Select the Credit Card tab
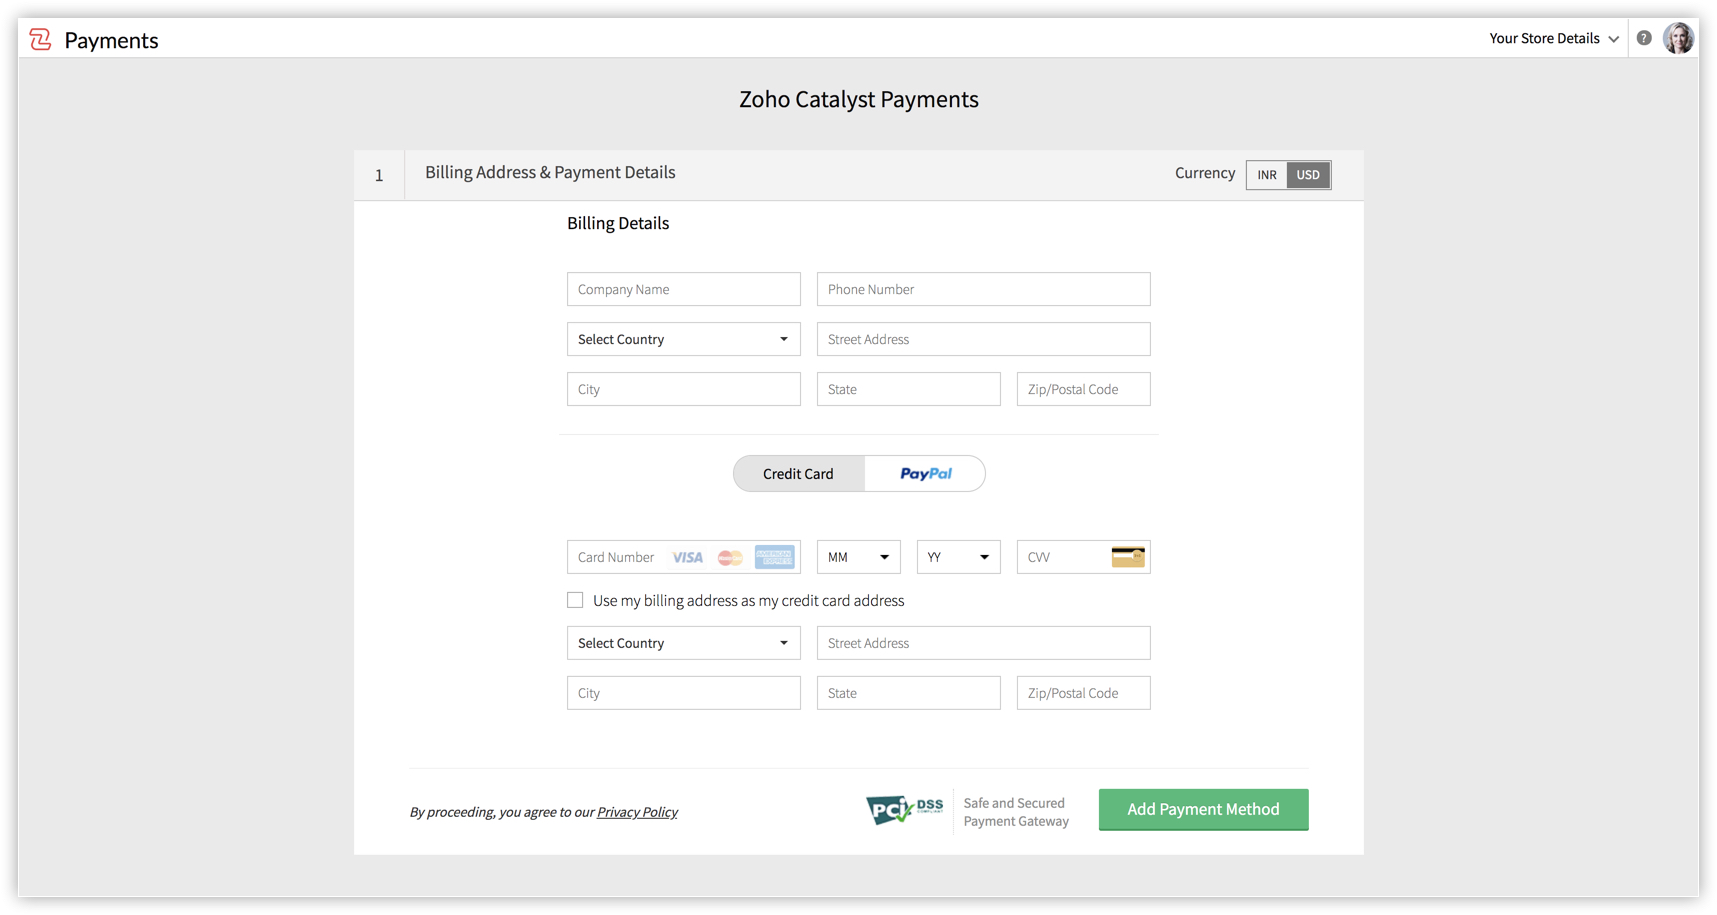1717x915 pixels. click(x=798, y=474)
